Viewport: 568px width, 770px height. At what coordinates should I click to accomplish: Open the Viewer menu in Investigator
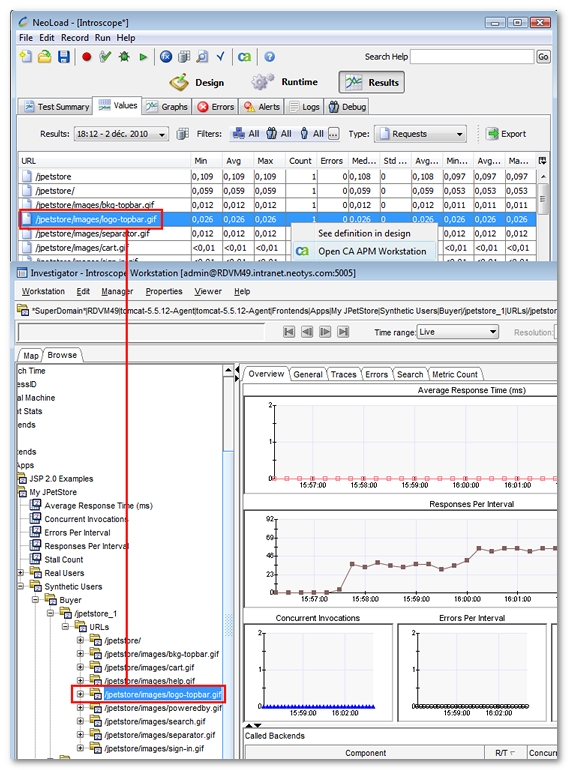coord(208,291)
